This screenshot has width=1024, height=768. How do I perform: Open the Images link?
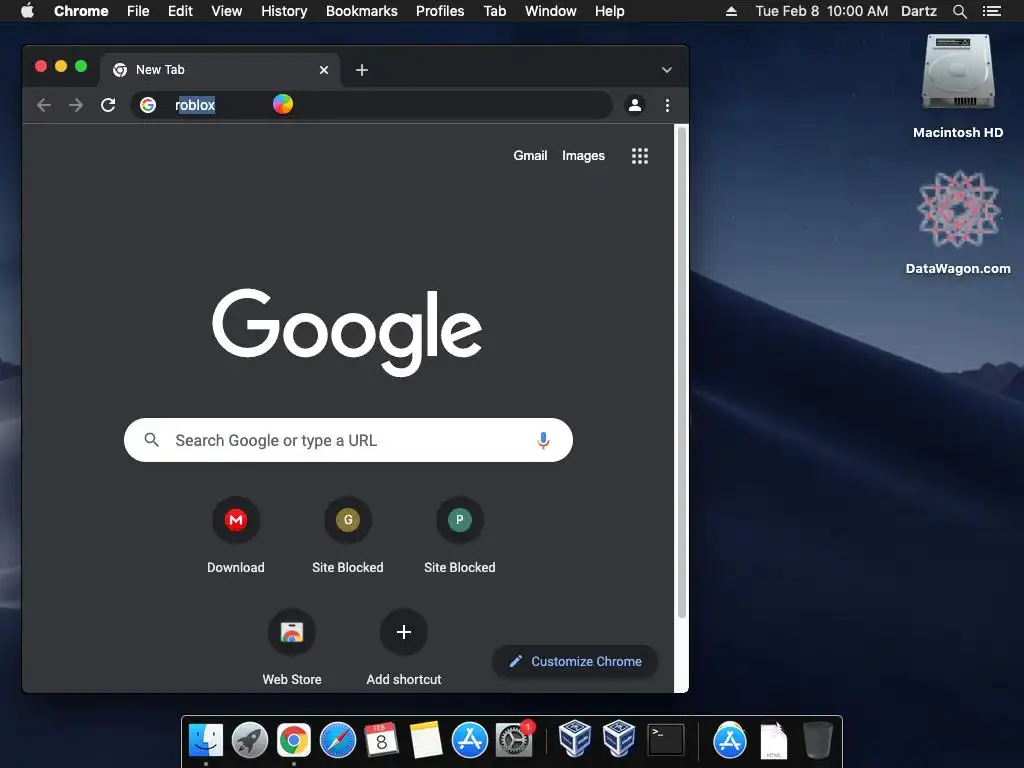point(583,155)
